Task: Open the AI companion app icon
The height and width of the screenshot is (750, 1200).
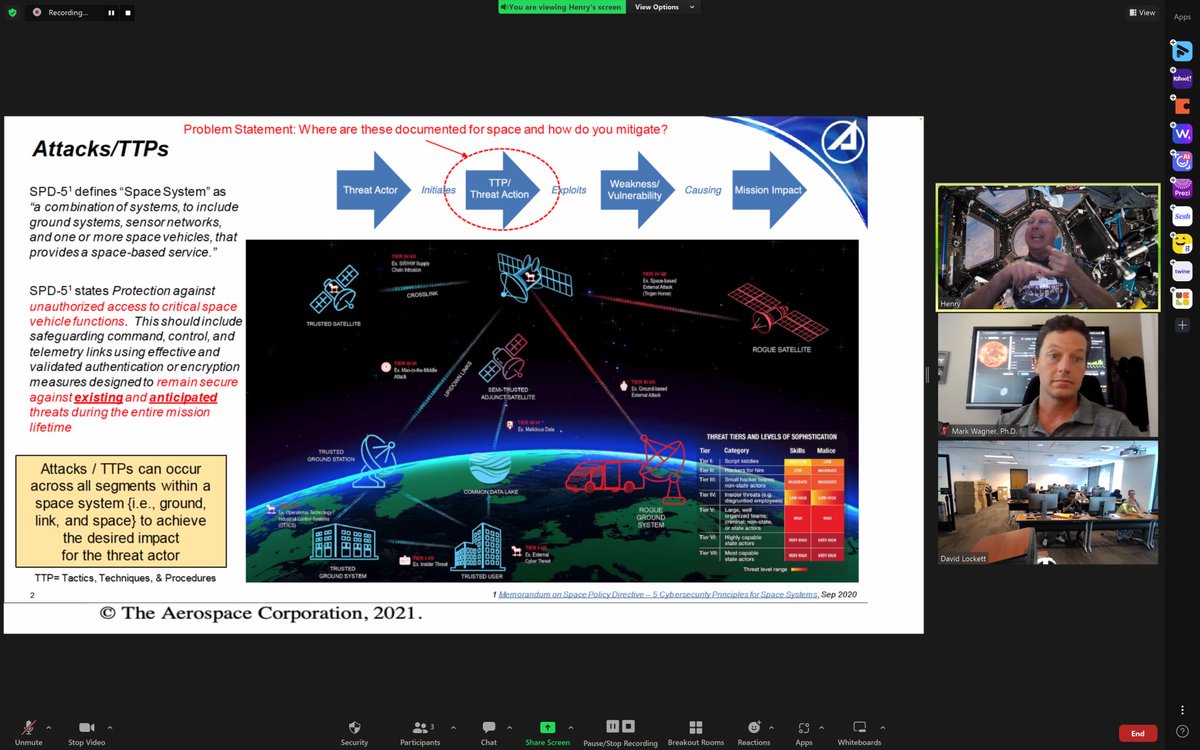Action: coord(1182,161)
